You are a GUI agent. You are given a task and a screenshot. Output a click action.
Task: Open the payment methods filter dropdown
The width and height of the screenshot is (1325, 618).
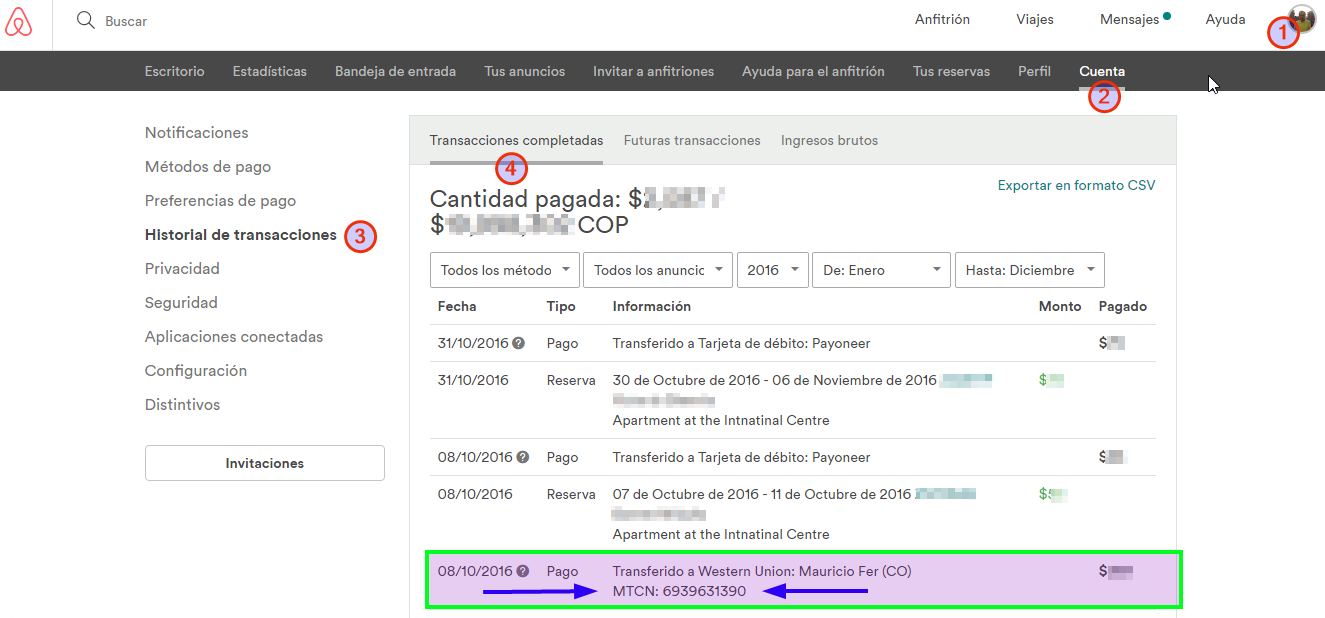[505, 270]
